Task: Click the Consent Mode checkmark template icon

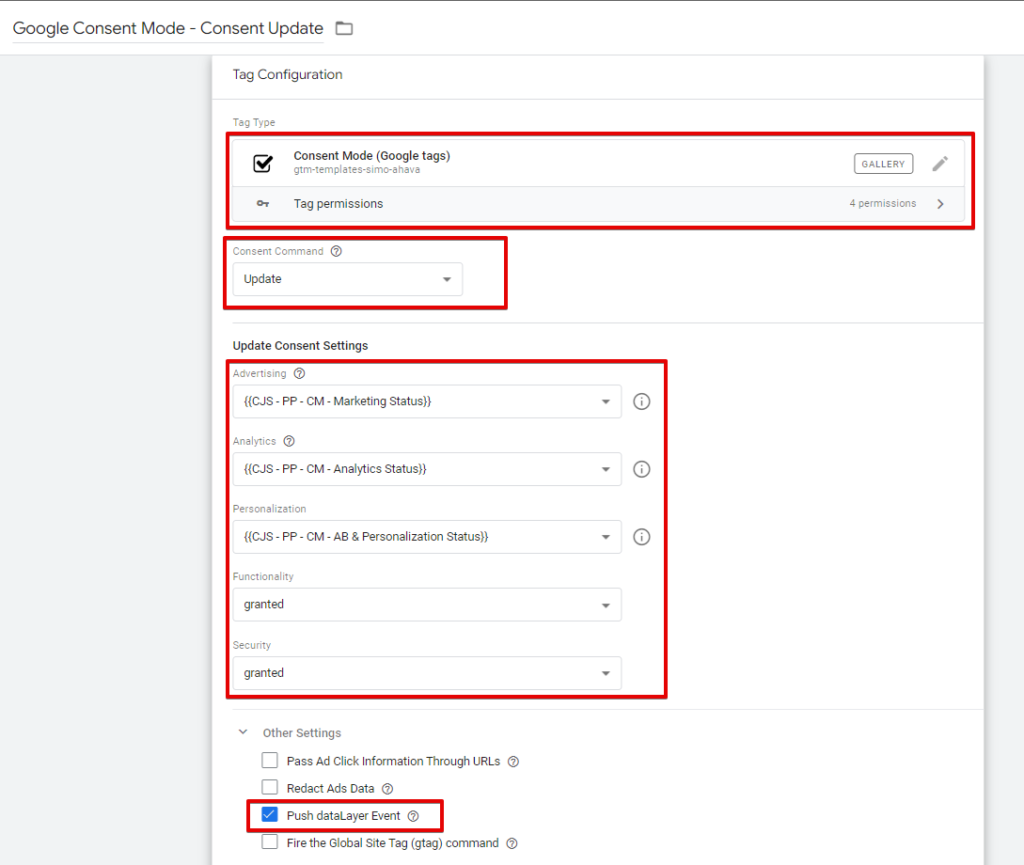Action: pyautogui.click(x=263, y=163)
